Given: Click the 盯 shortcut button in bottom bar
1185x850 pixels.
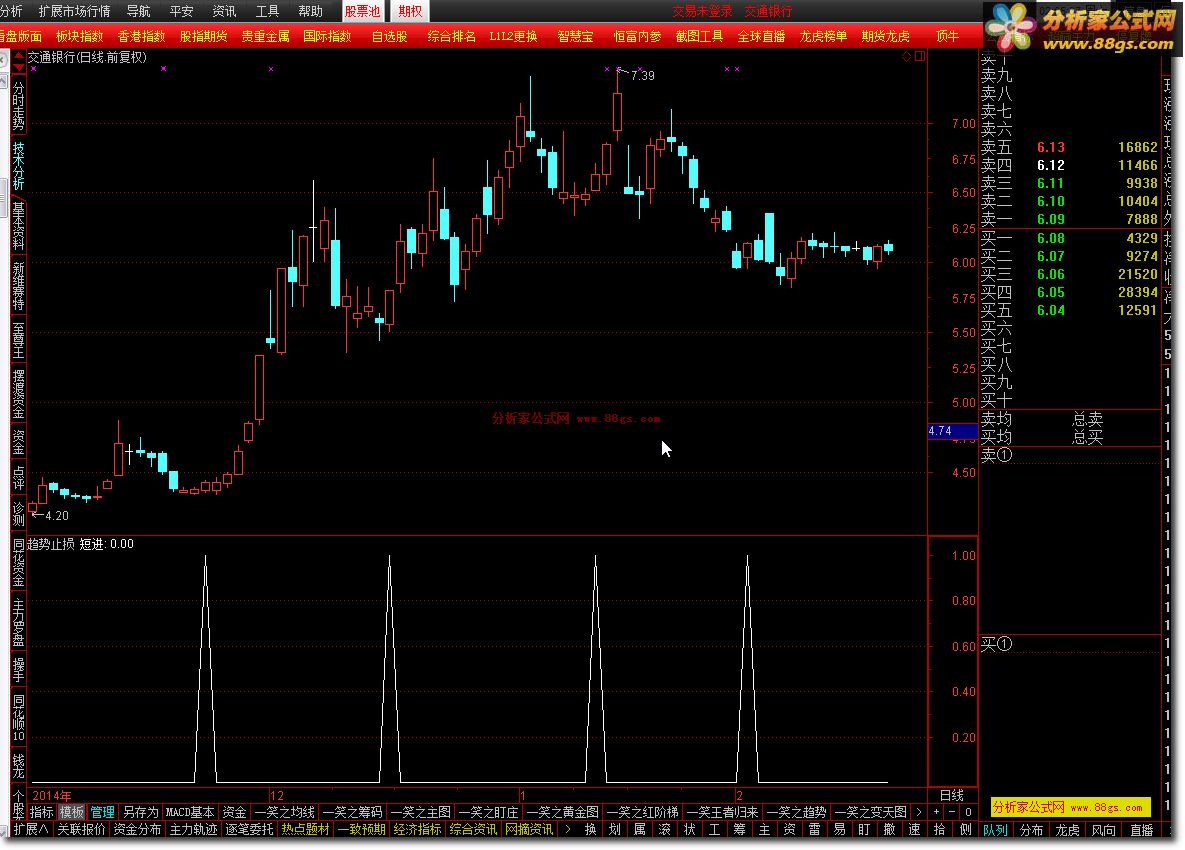Looking at the screenshot, I should click(864, 830).
